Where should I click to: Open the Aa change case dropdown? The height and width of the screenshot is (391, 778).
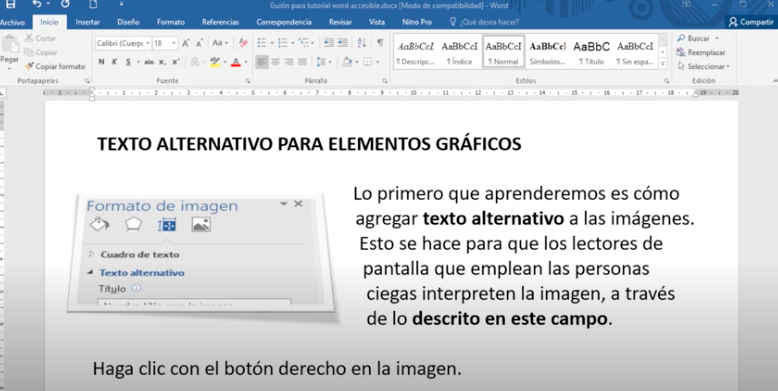220,43
